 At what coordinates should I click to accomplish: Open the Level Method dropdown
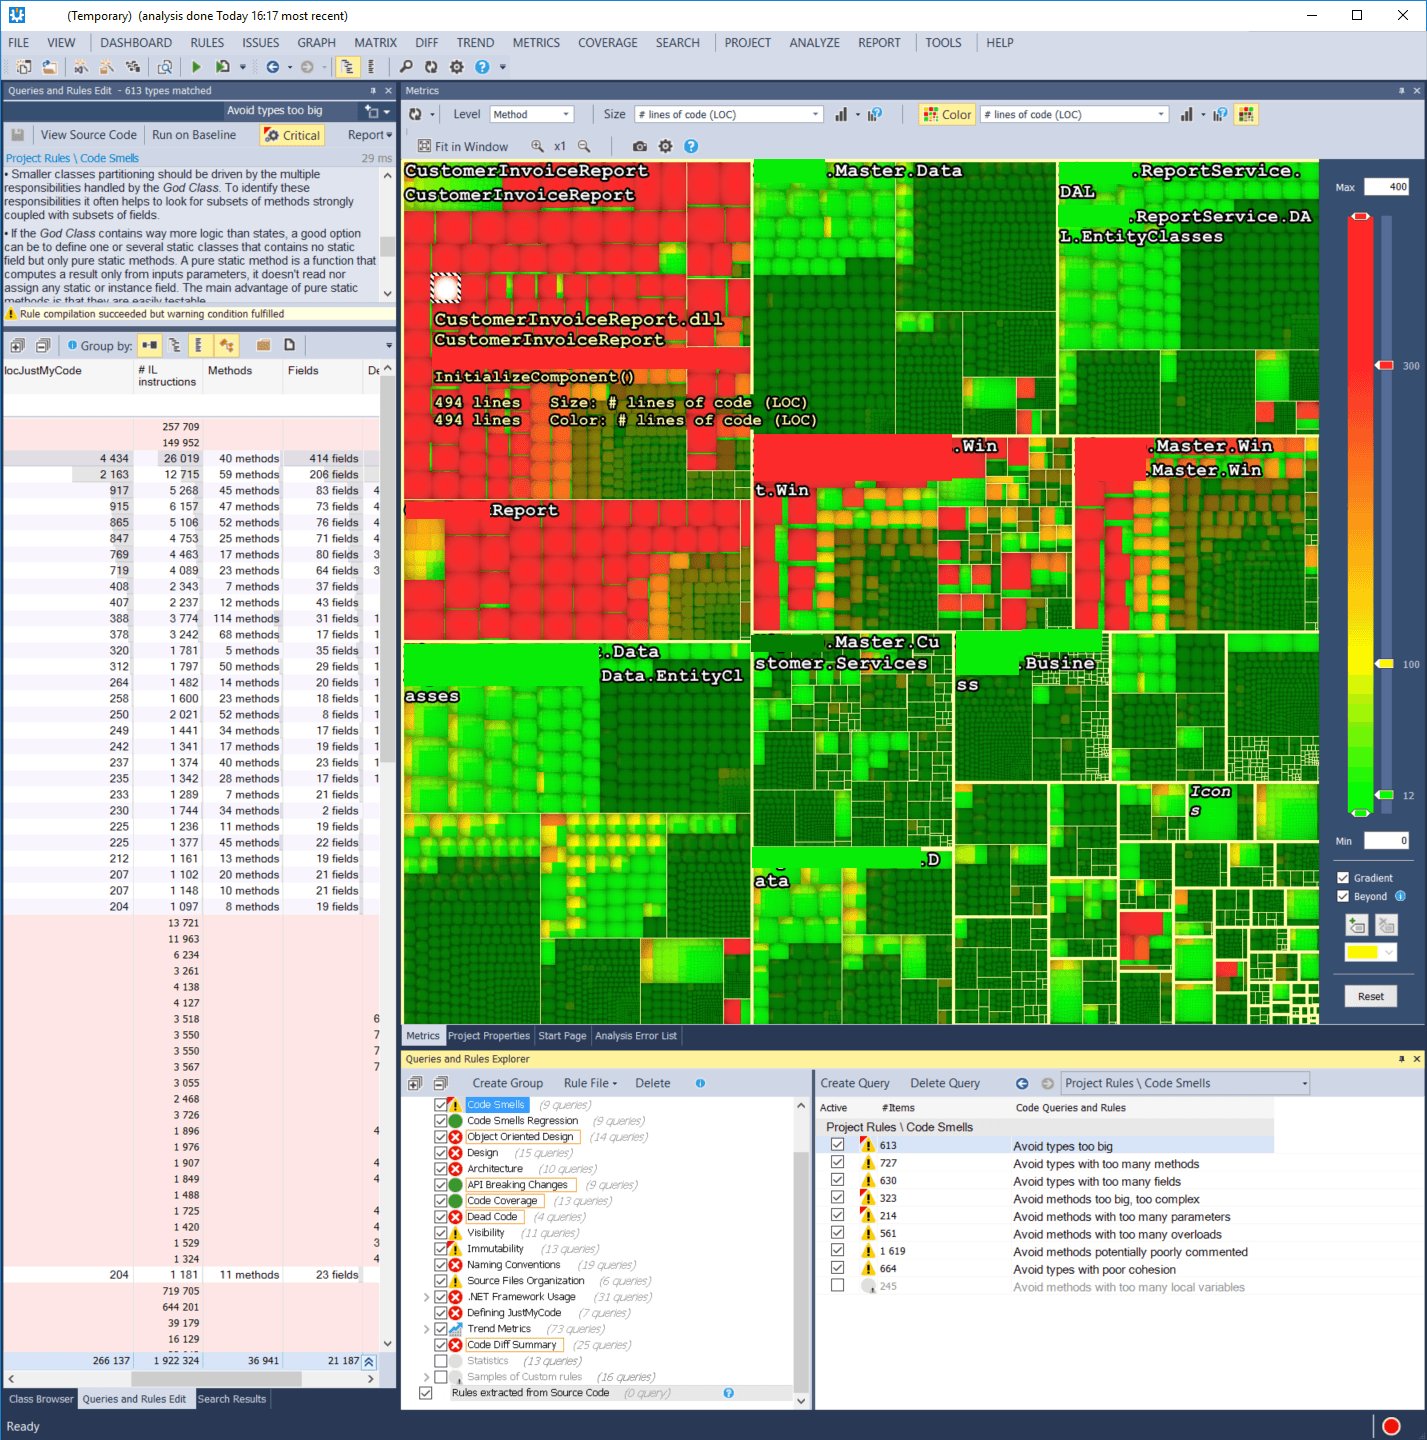pos(532,115)
